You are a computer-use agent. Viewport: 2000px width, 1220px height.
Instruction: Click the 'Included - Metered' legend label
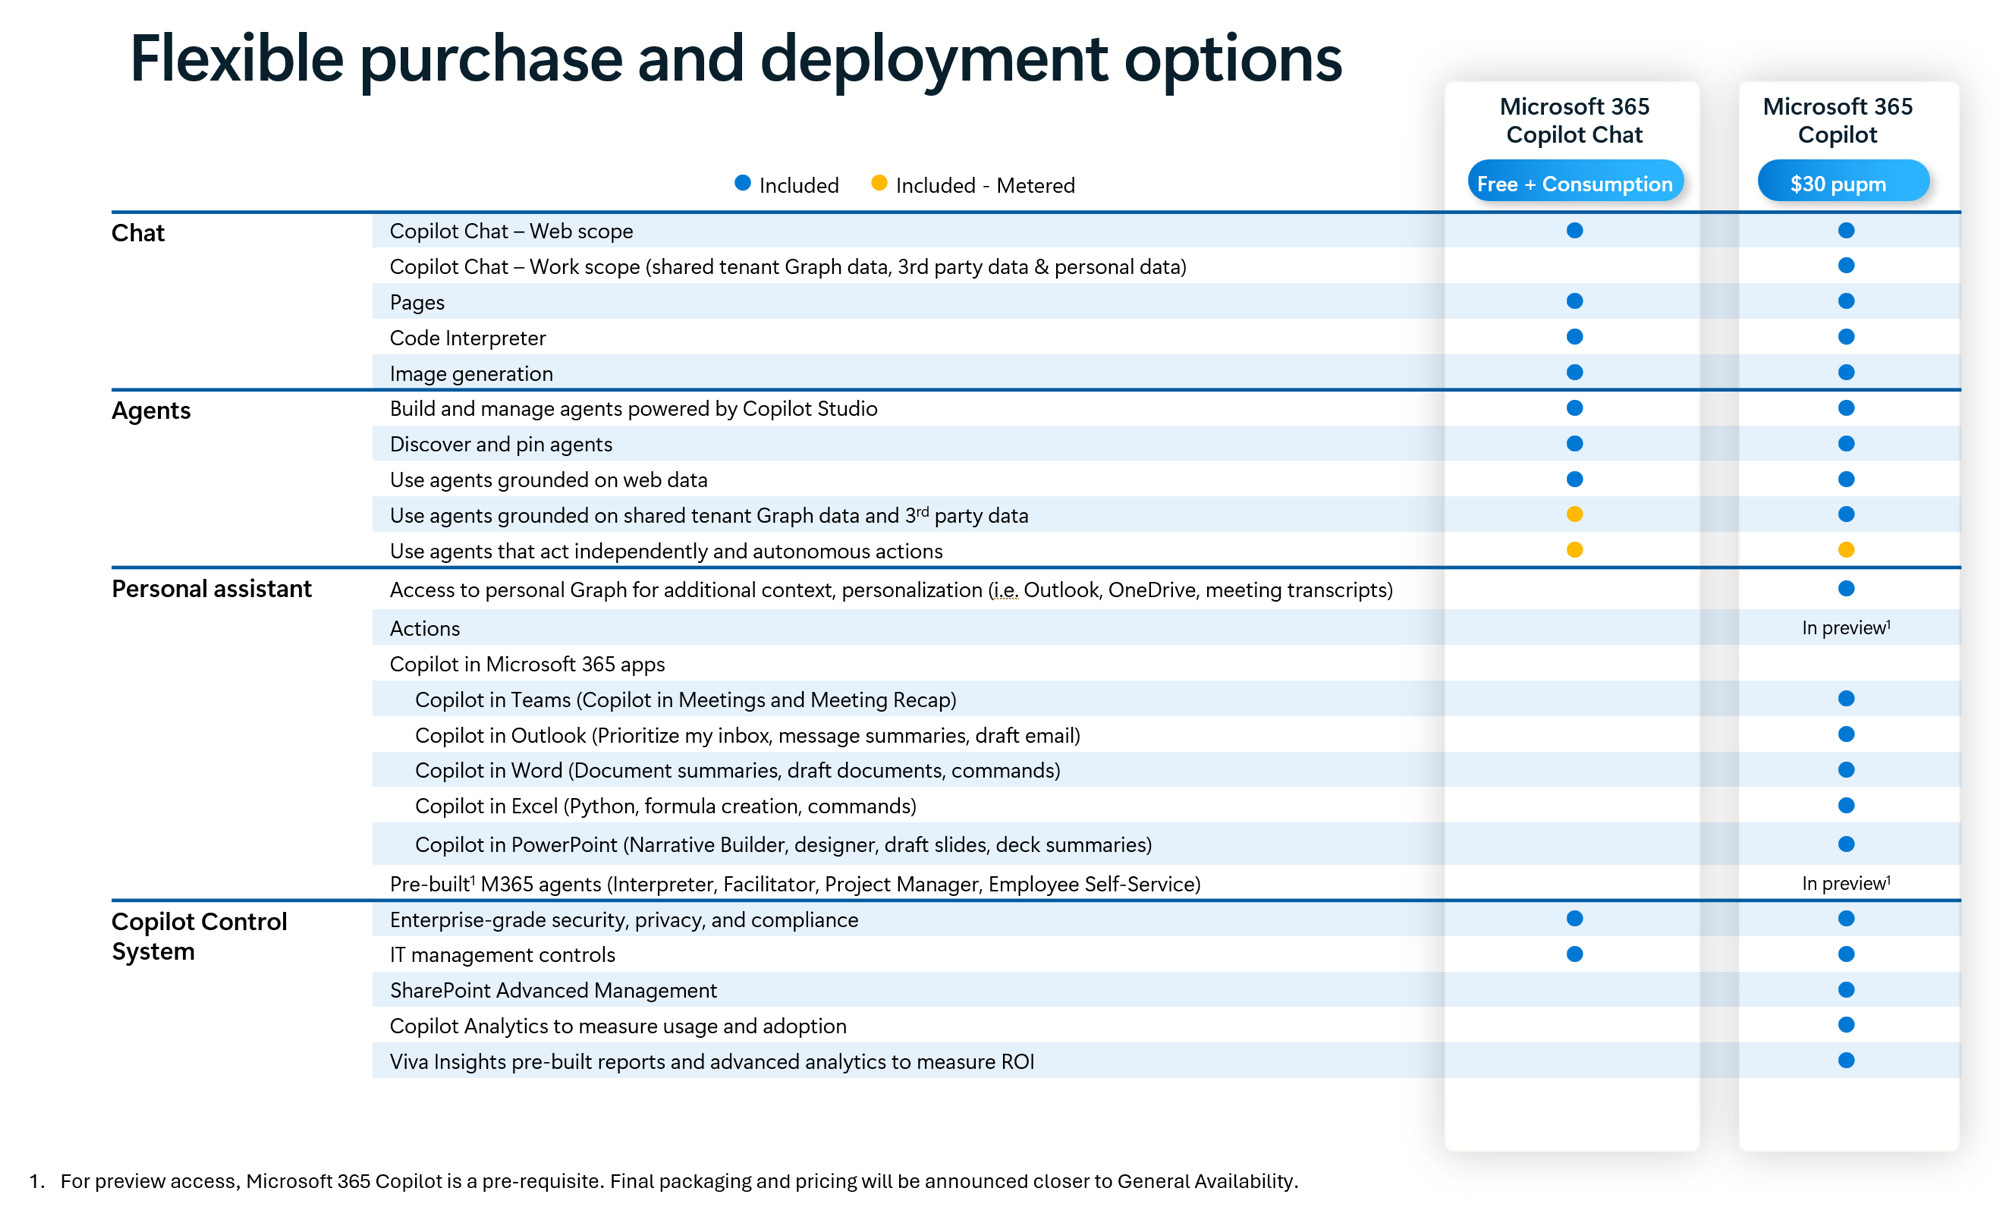tap(985, 186)
